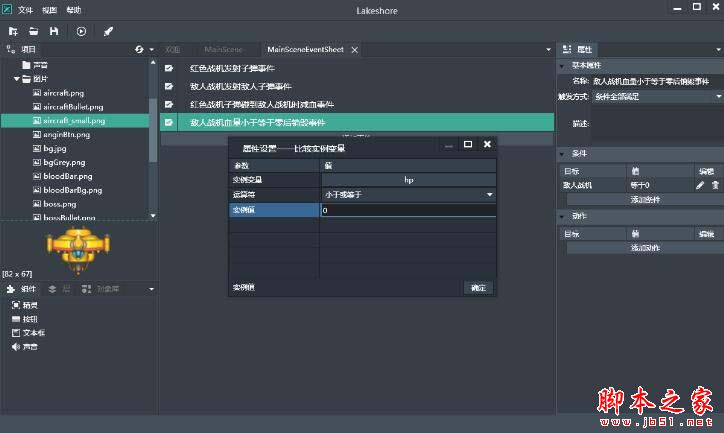
Task: Select the 精灵 sprite component
Action: pyautogui.click(x=25, y=305)
